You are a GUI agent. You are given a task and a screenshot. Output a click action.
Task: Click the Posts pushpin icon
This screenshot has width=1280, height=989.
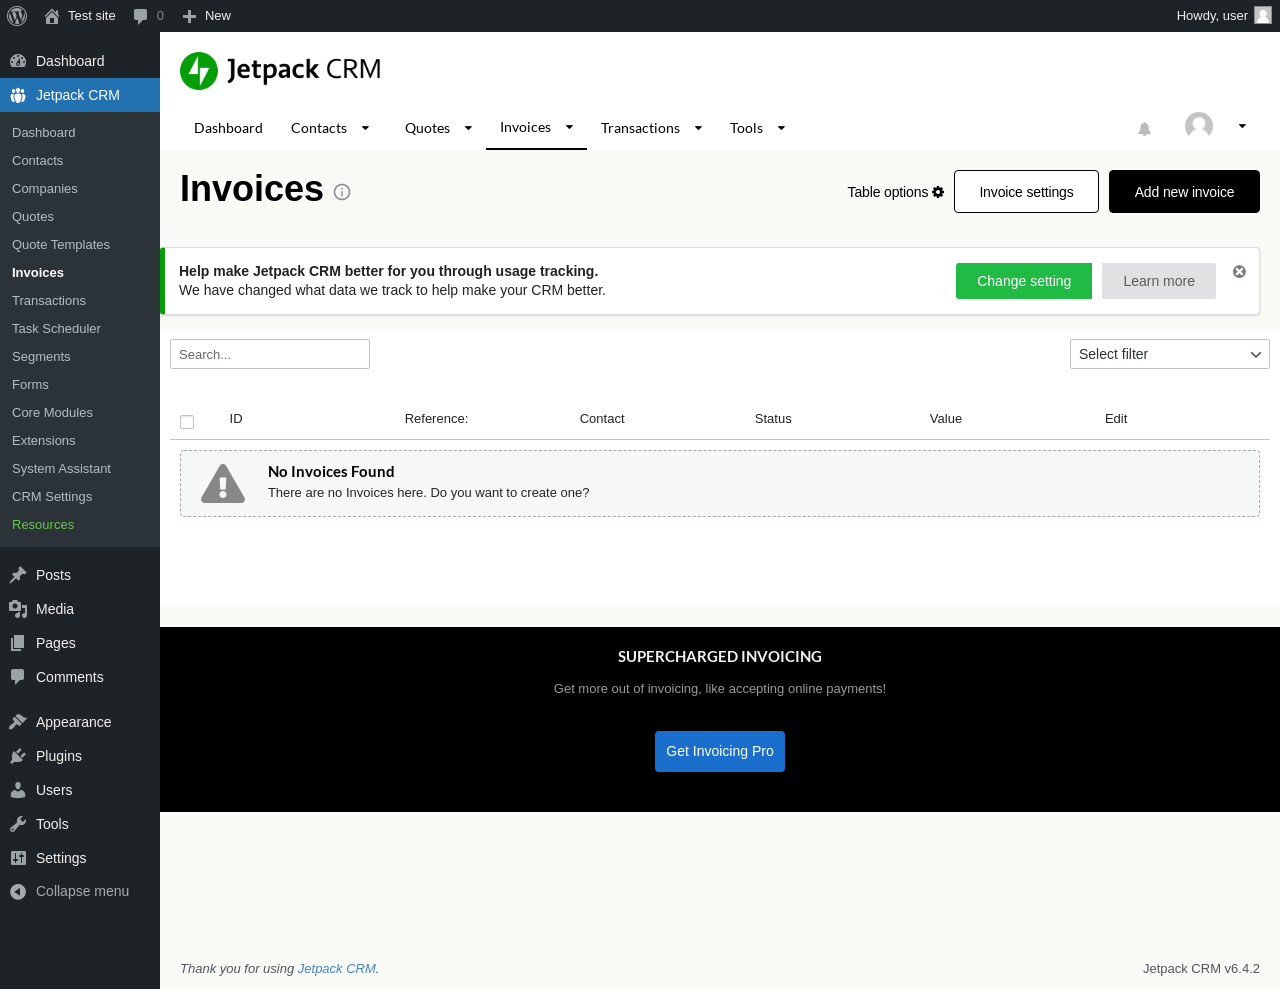[18, 575]
